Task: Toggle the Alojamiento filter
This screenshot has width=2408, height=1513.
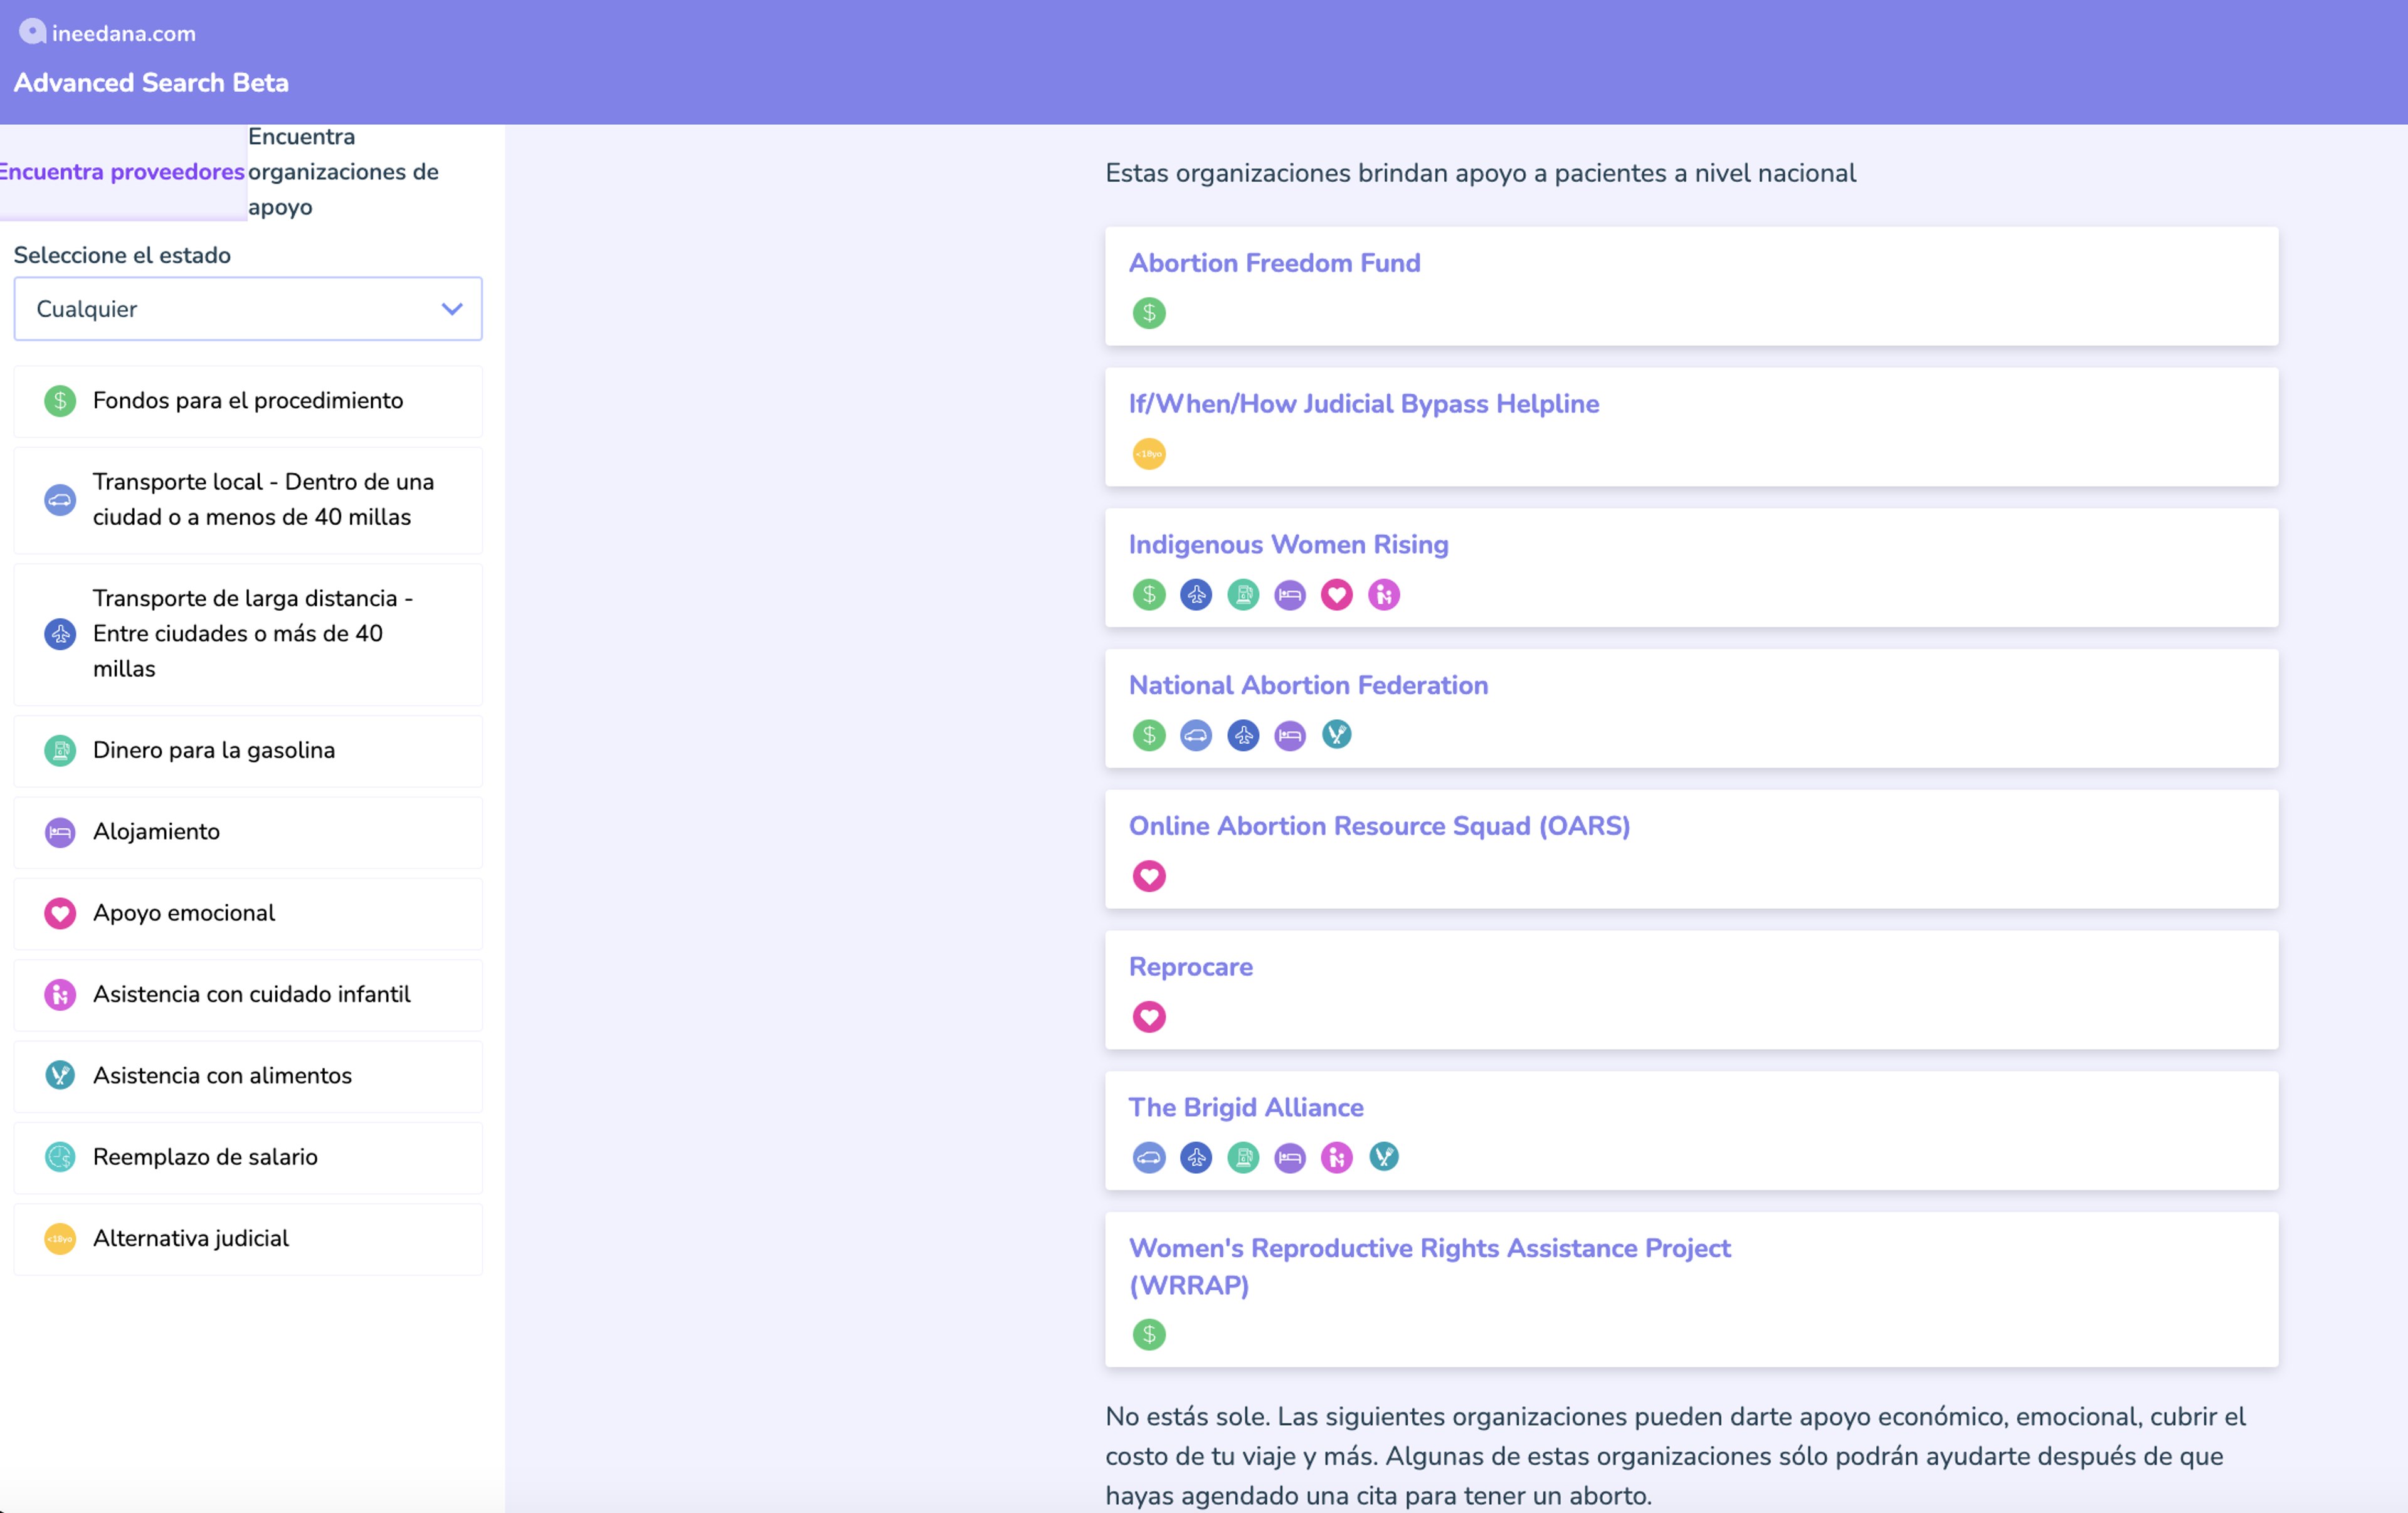Action: pos(247,832)
